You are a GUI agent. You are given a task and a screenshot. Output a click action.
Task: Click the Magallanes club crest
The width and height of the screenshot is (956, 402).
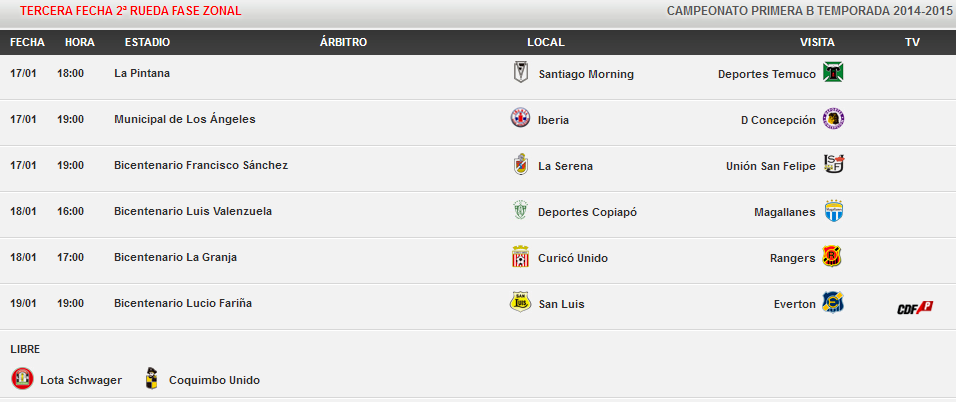click(833, 211)
